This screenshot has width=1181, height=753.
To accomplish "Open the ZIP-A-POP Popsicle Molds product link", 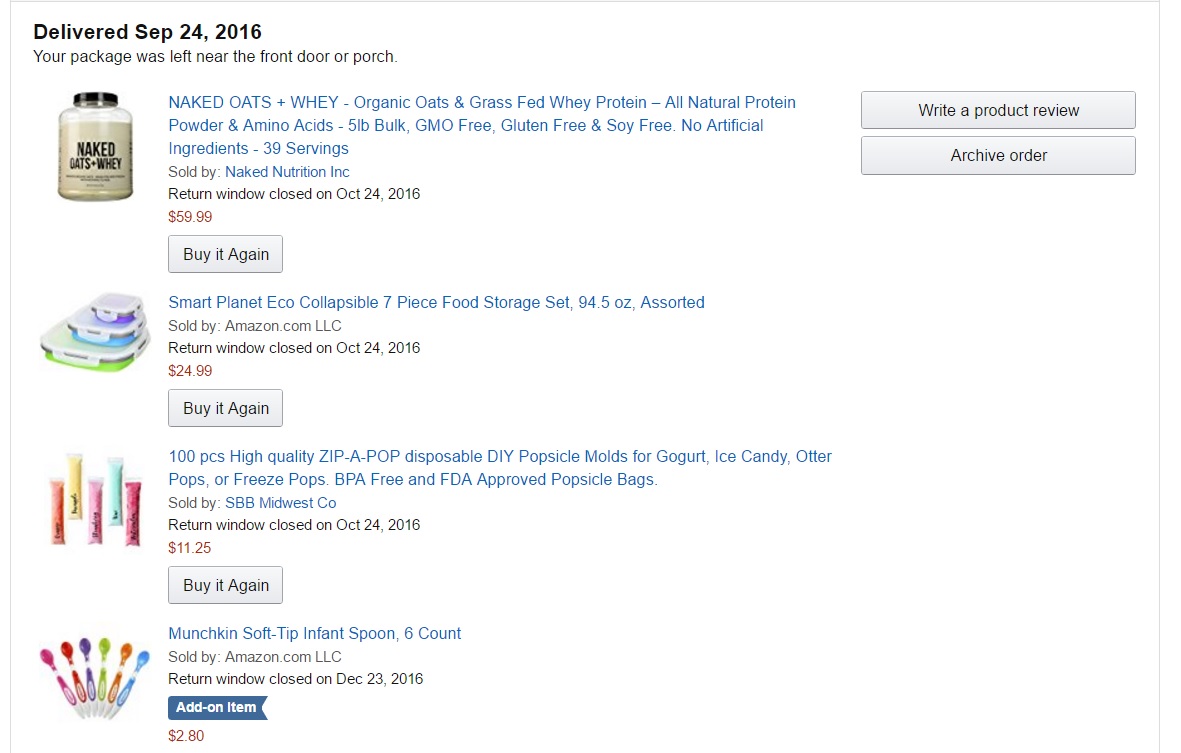I will point(499,468).
